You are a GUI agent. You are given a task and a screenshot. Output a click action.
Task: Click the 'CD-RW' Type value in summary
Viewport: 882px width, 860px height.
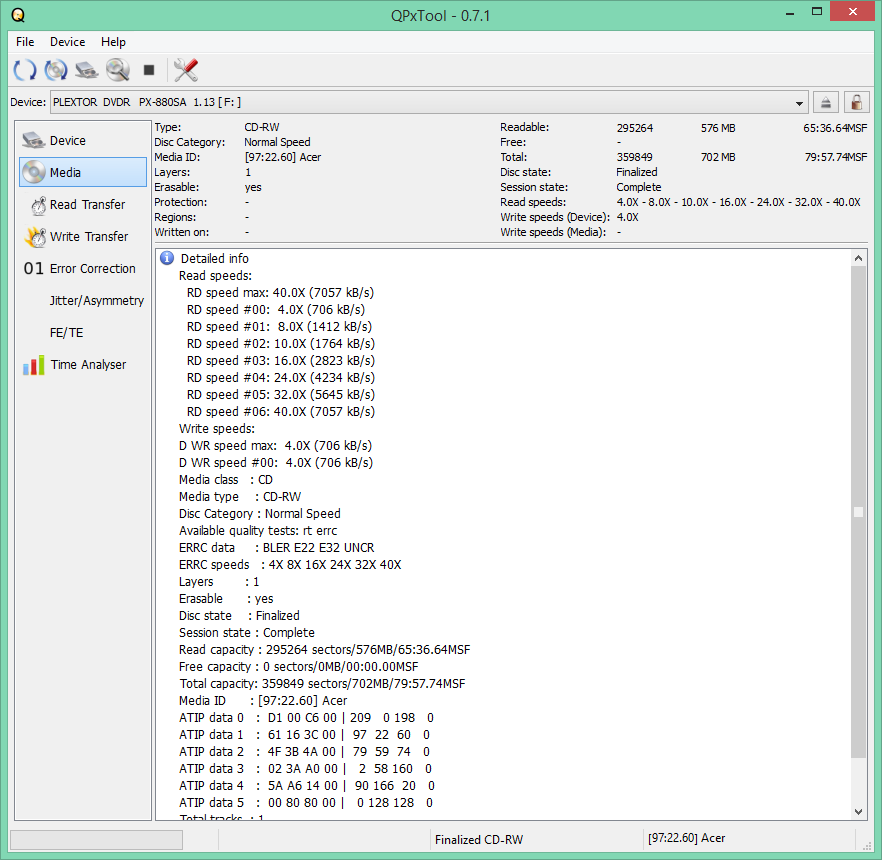click(262, 127)
